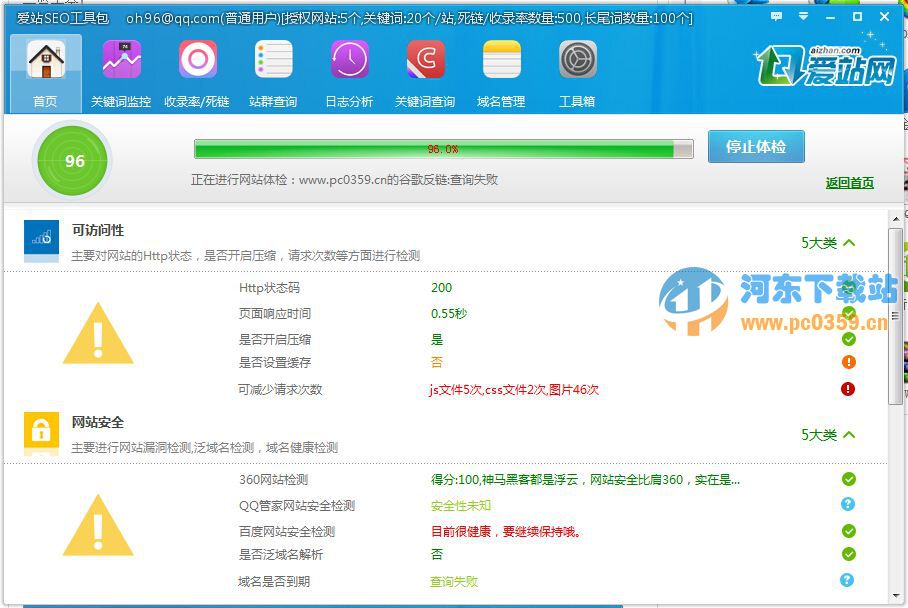Click the 96.0% progress bar
This screenshot has width=908, height=608.
pyautogui.click(x=444, y=146)
